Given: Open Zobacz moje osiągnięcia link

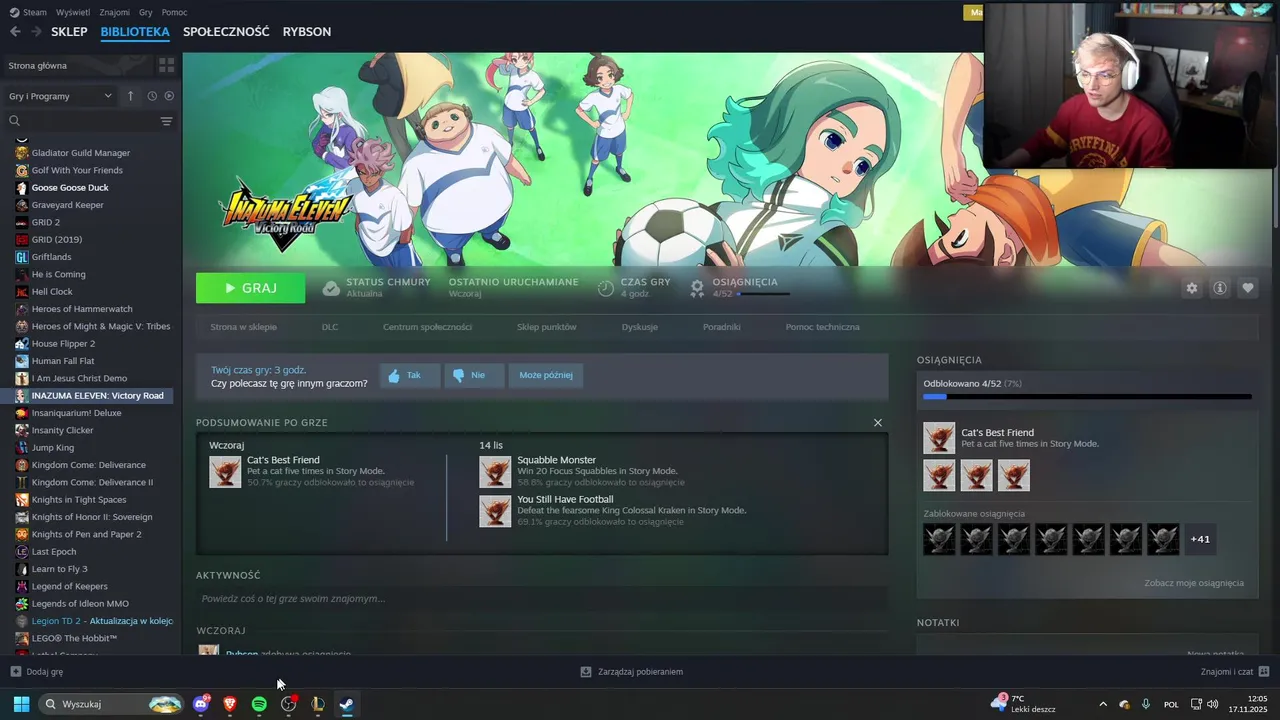Looking at the screenshot, I should pyautogui.click(x=1194, y=583).
